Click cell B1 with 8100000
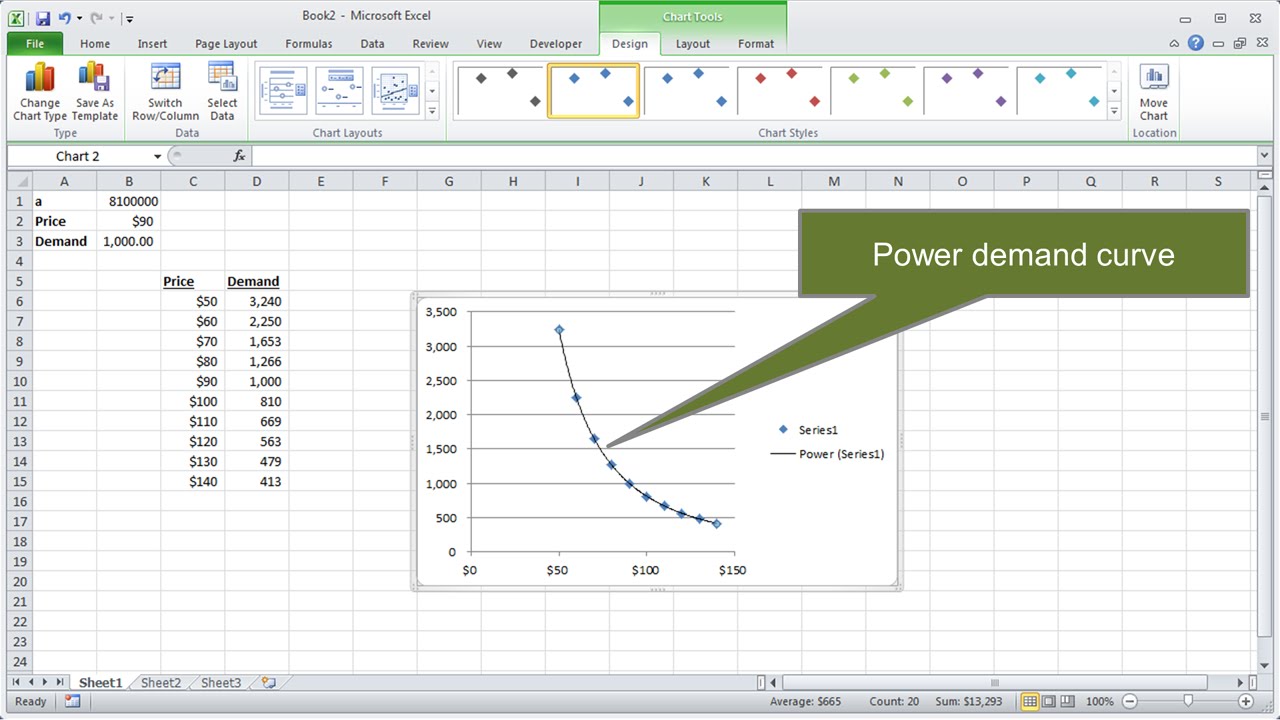 [x=129, y=201]
